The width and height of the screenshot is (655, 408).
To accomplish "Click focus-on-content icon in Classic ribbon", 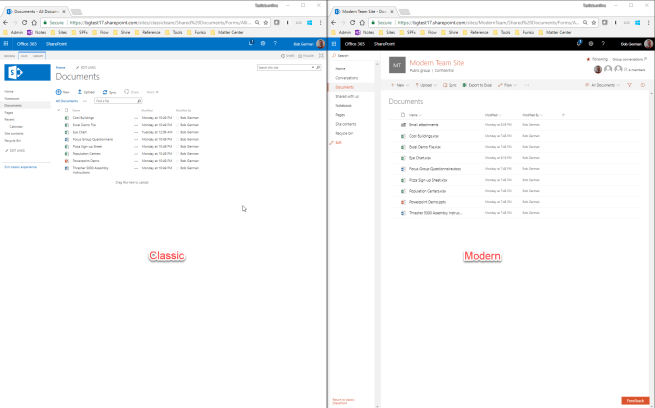I will coord(321,56).
